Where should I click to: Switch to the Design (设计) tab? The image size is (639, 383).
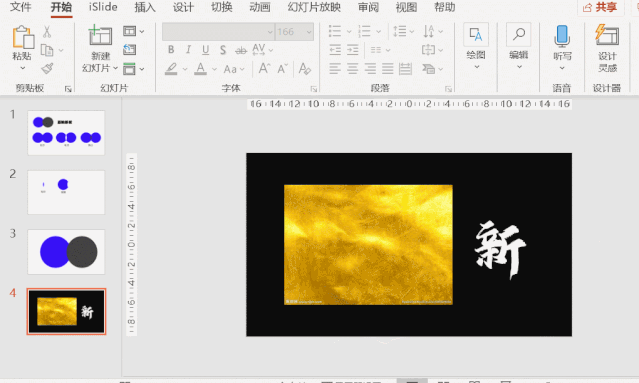click(183, 7)
